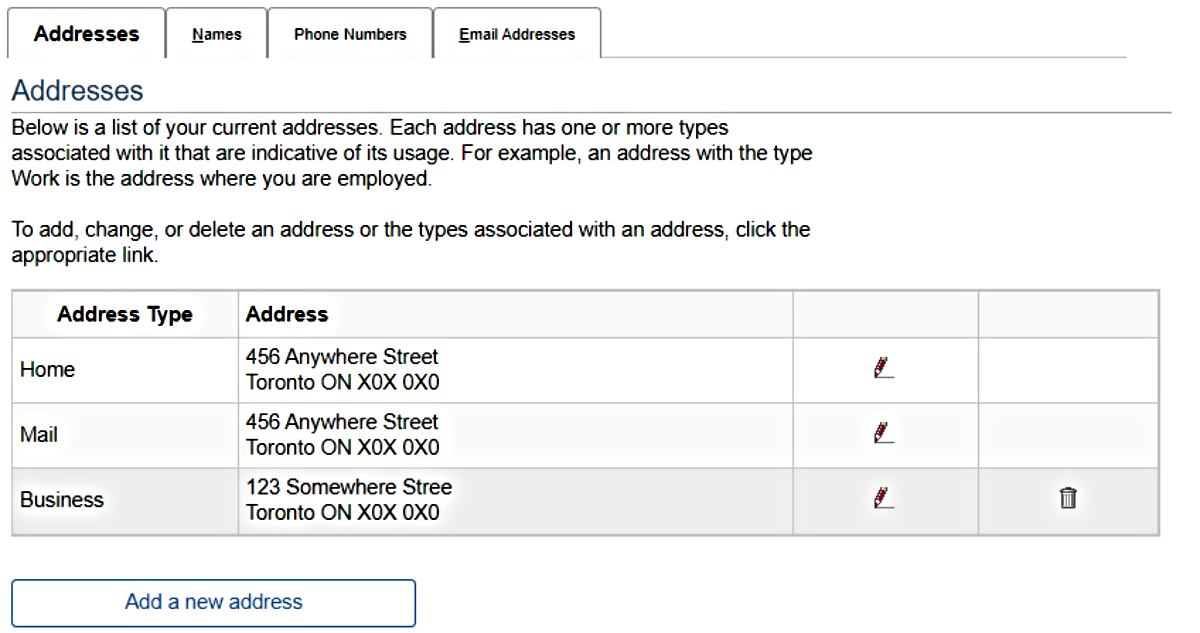This screenshot has width=1200, height=633.
Task: Delete the Business address using the trash icon
Action: (x=1068, y=499)
